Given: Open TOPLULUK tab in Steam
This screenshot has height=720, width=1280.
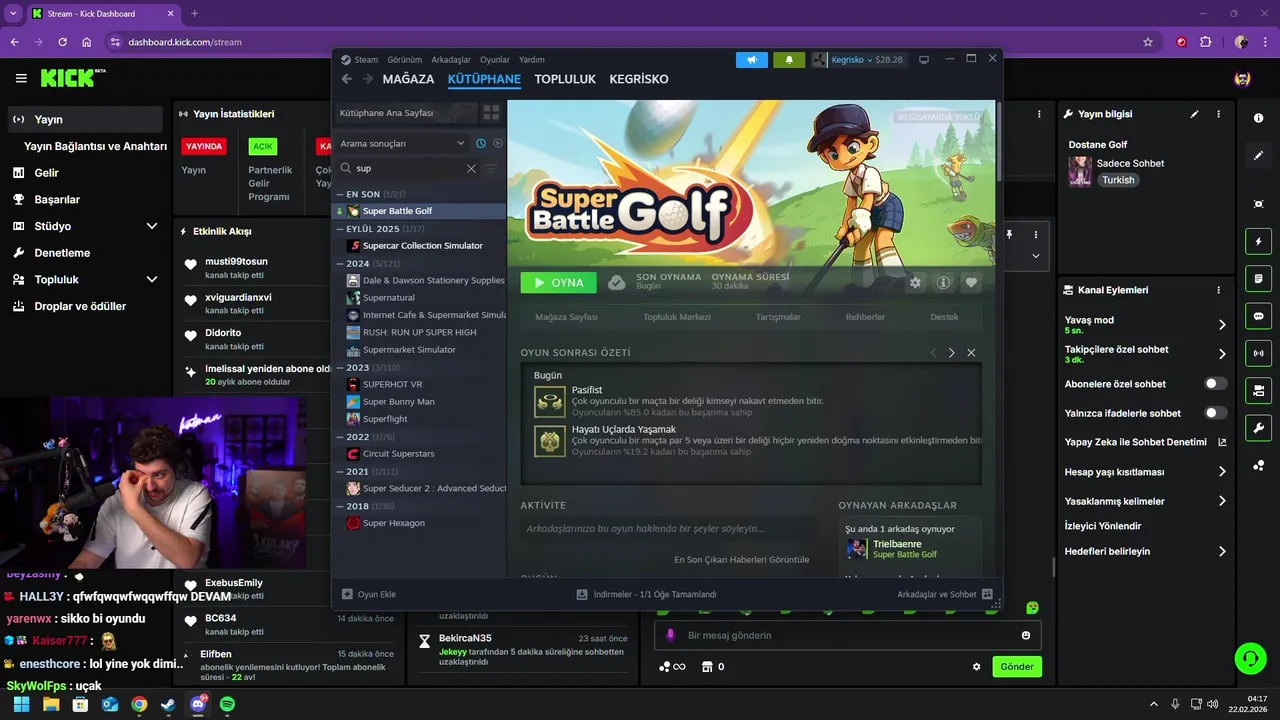Looking at the screenshot, I should click(565, 79).
